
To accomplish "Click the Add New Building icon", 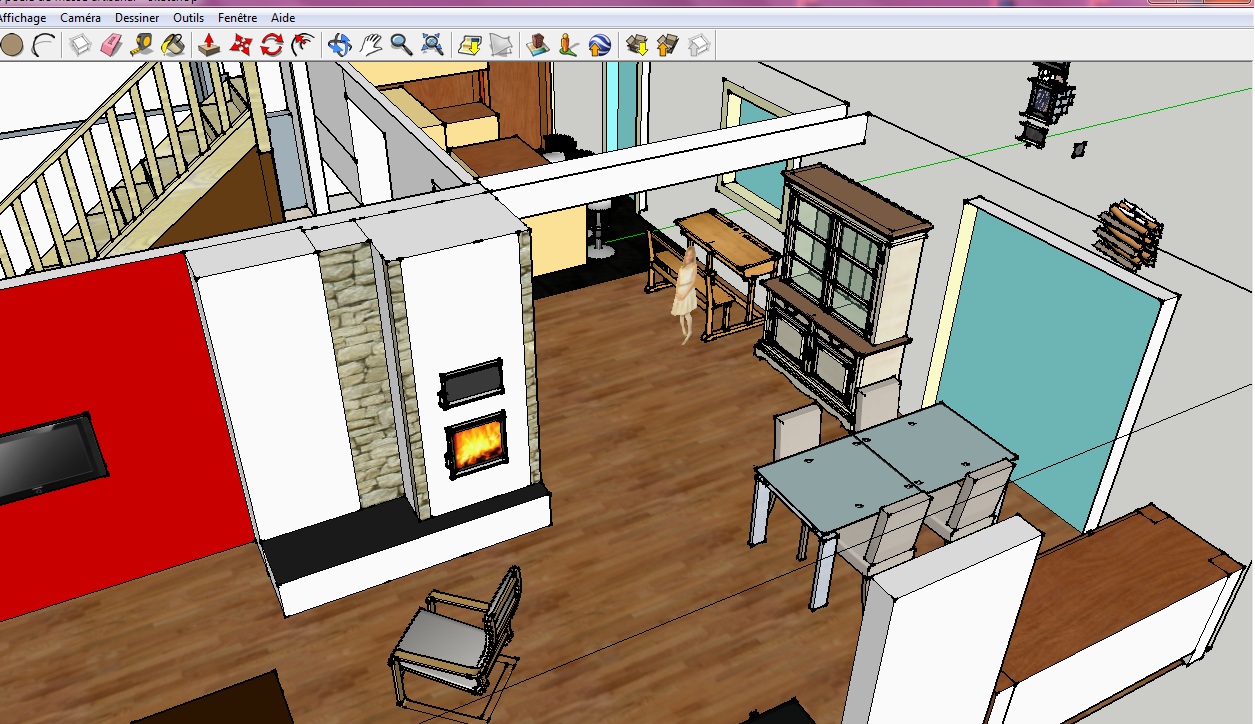I will tap(538, 45).
